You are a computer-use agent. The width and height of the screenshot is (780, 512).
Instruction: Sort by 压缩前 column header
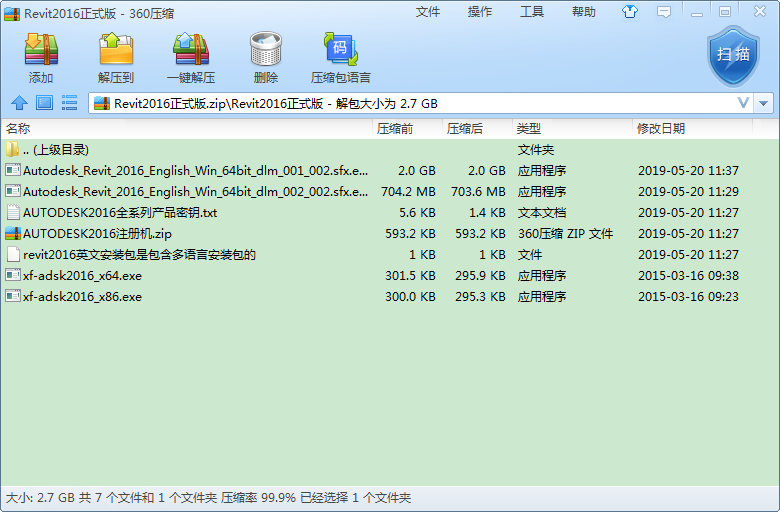(407, 128)
